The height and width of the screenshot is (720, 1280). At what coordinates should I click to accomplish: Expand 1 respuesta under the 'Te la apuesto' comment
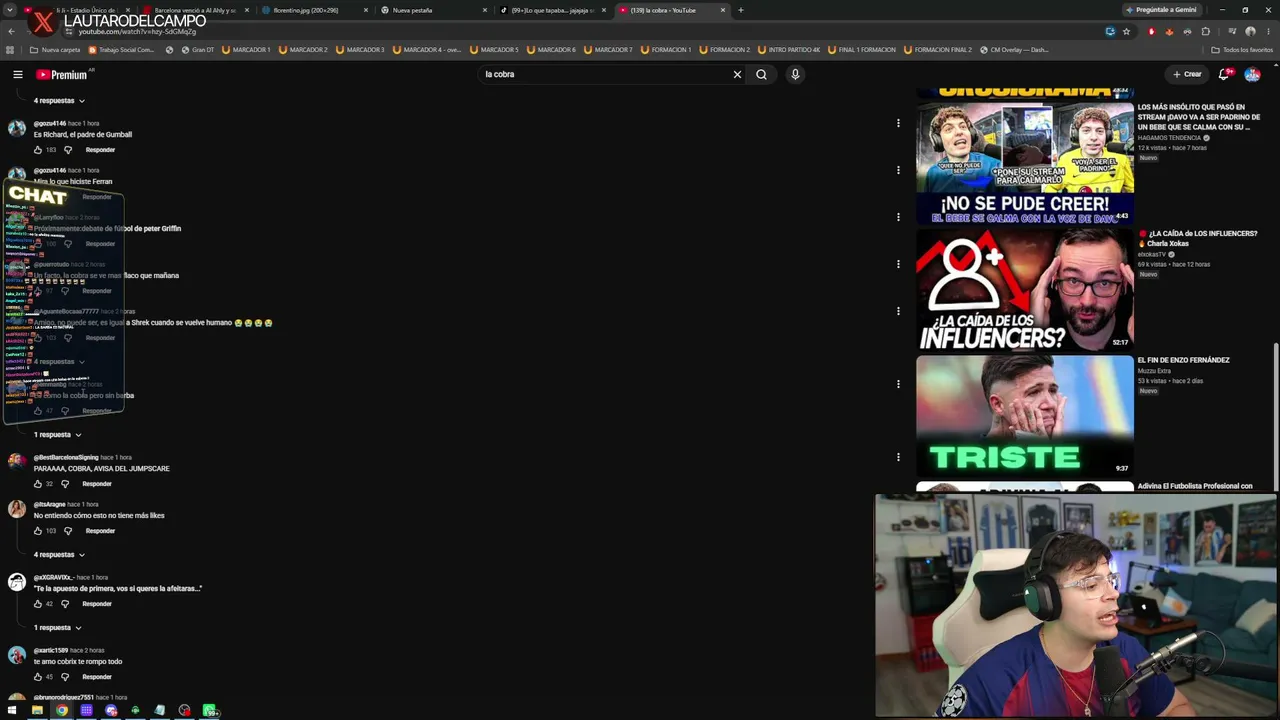click(57, 628)
